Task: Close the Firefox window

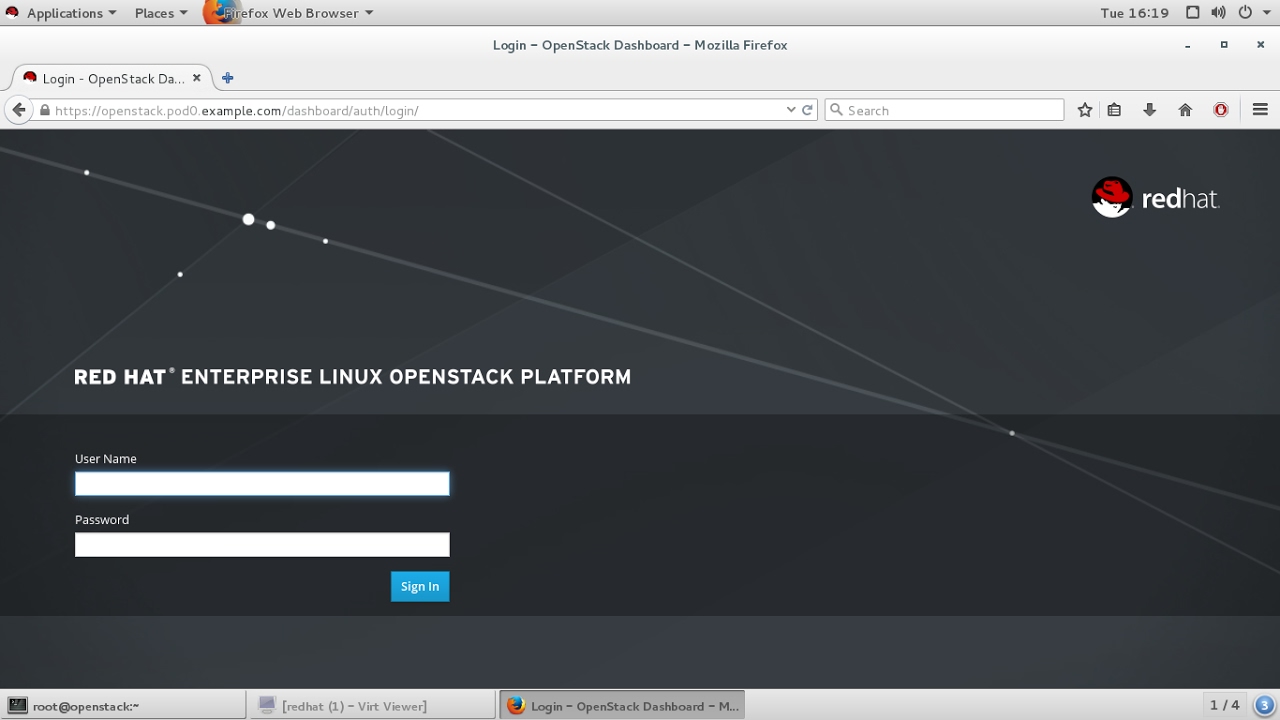Action: (x=1260, y=45)
